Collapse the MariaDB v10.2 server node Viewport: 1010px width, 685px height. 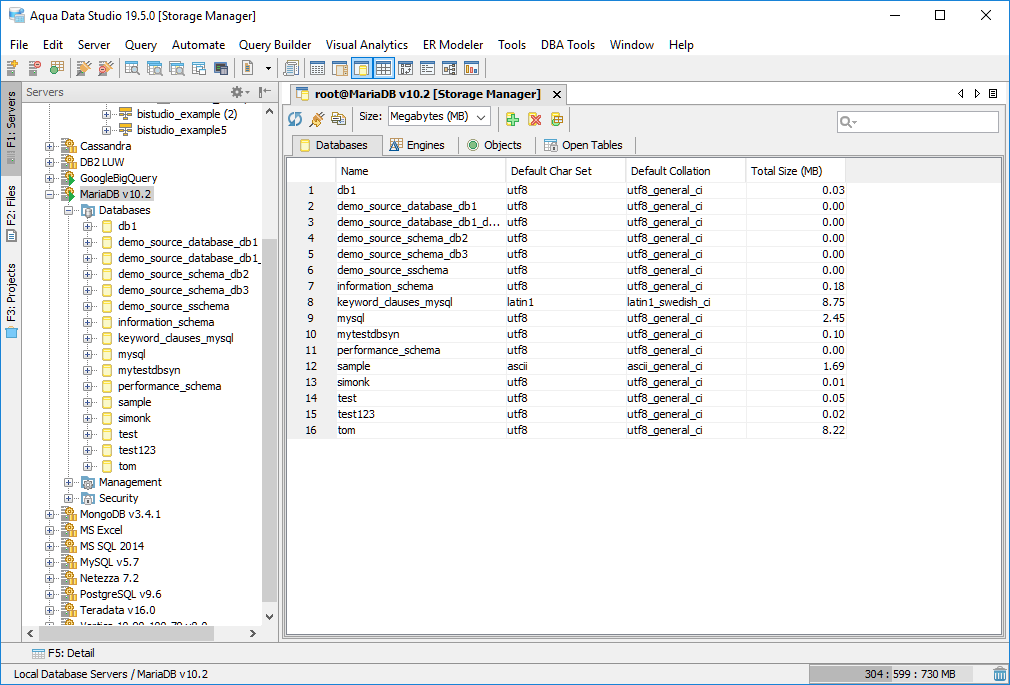tap(50, 194)
